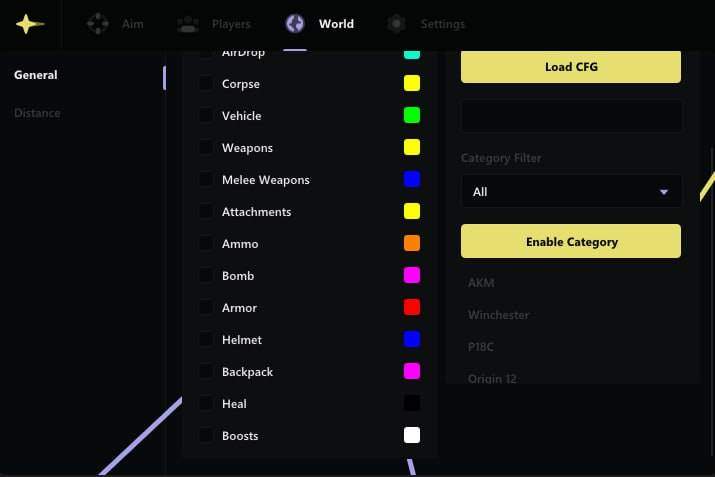Open the Weapons yellow color swatch
The height and width of the screenshot is (477, 715).
point(412,147)
